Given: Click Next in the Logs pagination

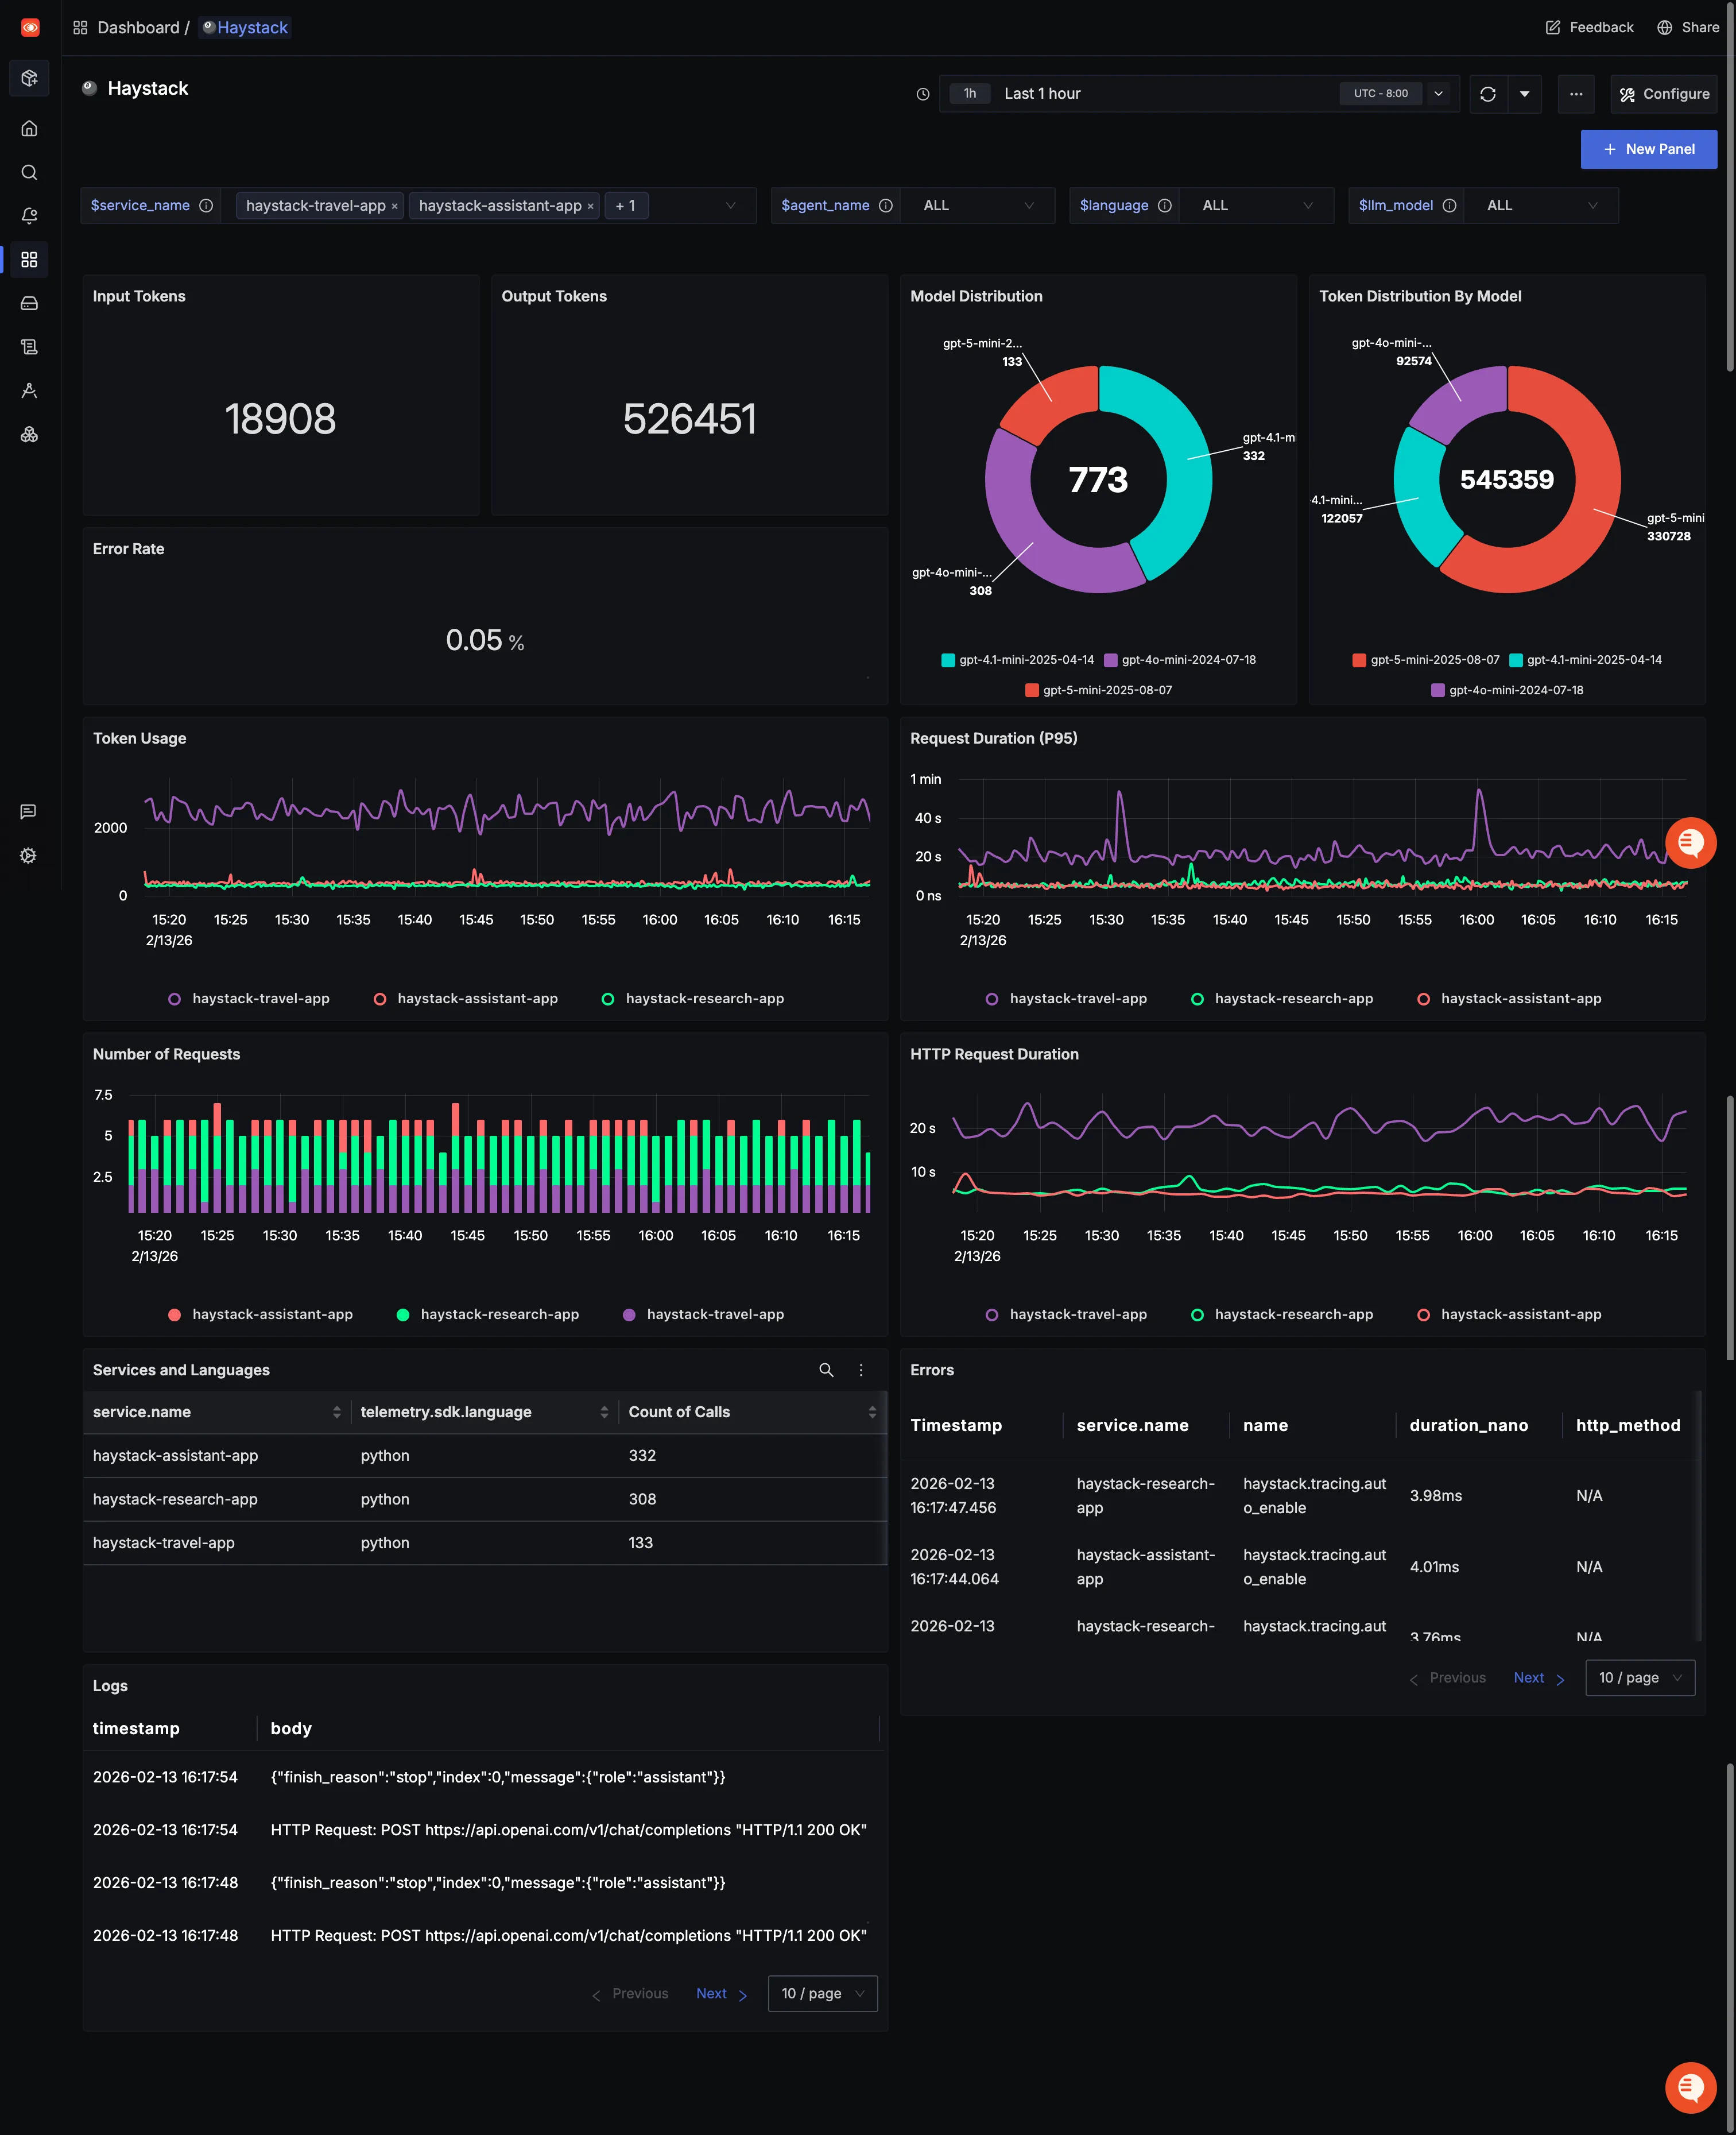Looking at the screenshot, I should click(711, 1993).
